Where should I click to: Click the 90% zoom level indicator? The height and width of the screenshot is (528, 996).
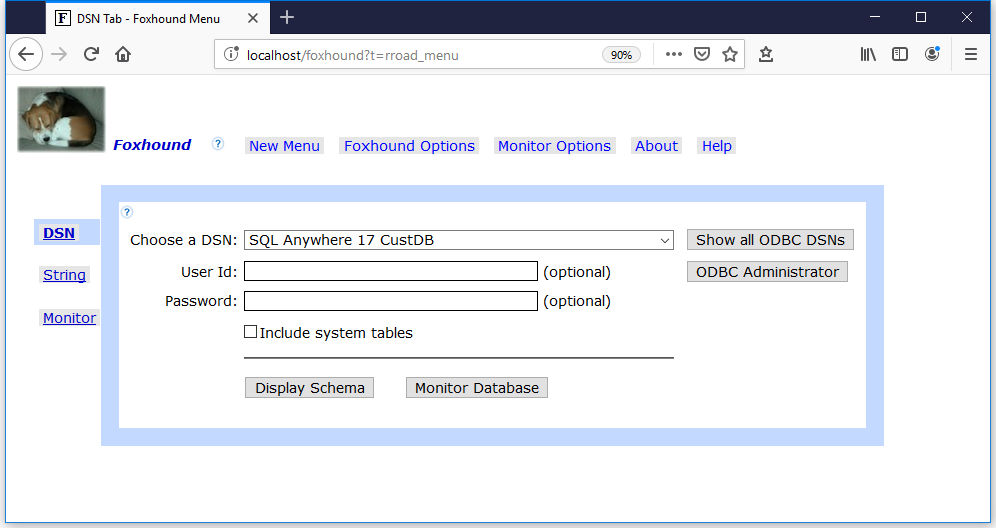pos(621,55)
